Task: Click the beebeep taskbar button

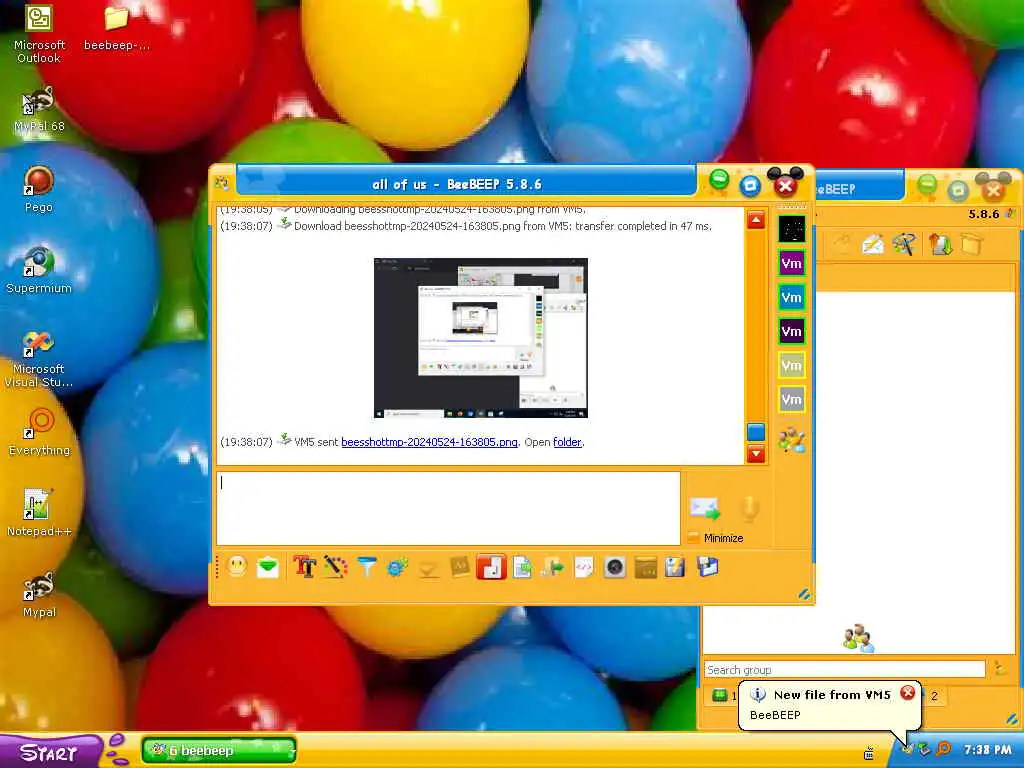Action: pyautogui.click(x=219, y=750)
